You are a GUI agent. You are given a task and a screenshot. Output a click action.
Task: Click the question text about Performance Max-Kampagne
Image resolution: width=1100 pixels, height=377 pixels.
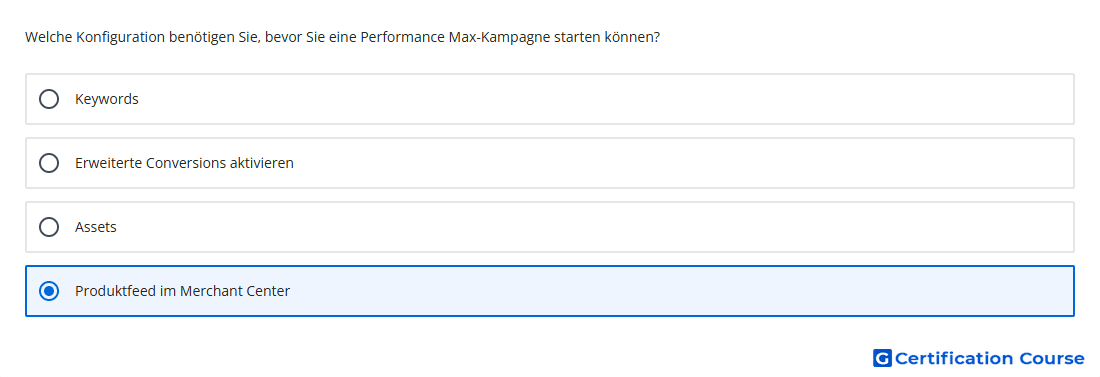(342, 37)
